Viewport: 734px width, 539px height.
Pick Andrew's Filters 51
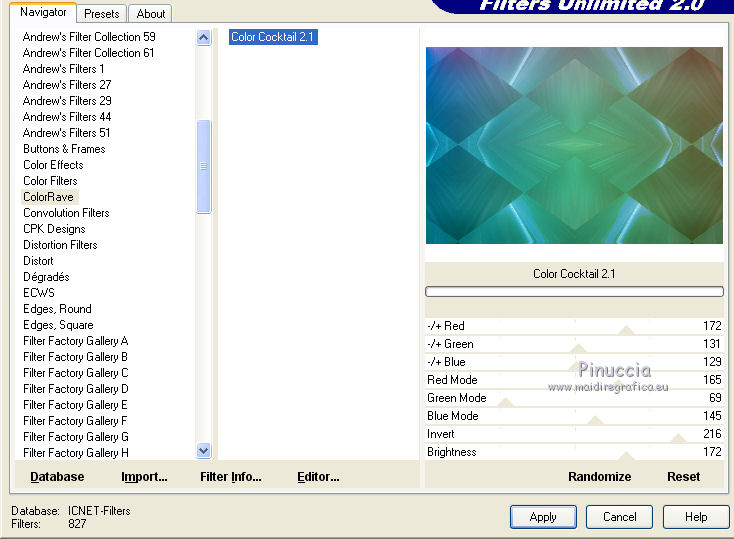(x=66, y=133)
